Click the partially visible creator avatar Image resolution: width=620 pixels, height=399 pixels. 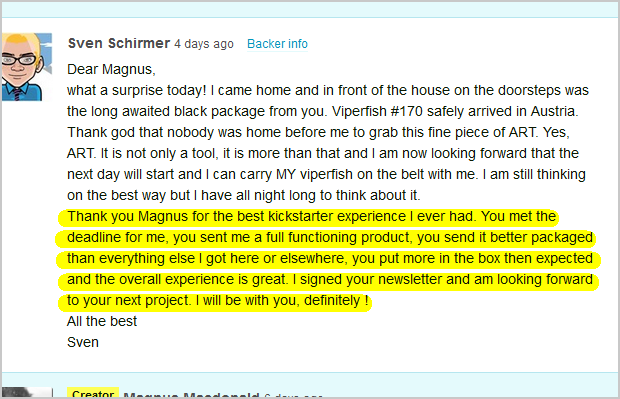[27, 393]
